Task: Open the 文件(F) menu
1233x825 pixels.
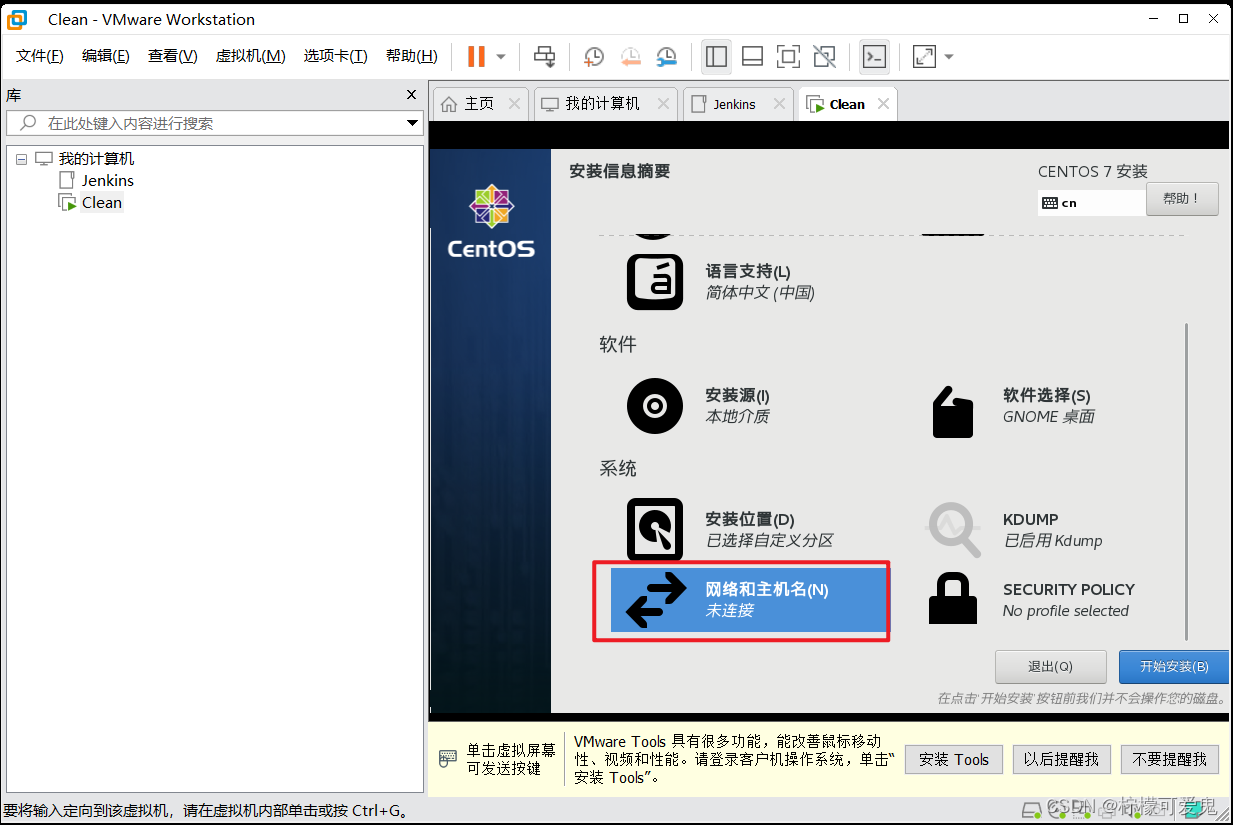Action: pos(40,56)
